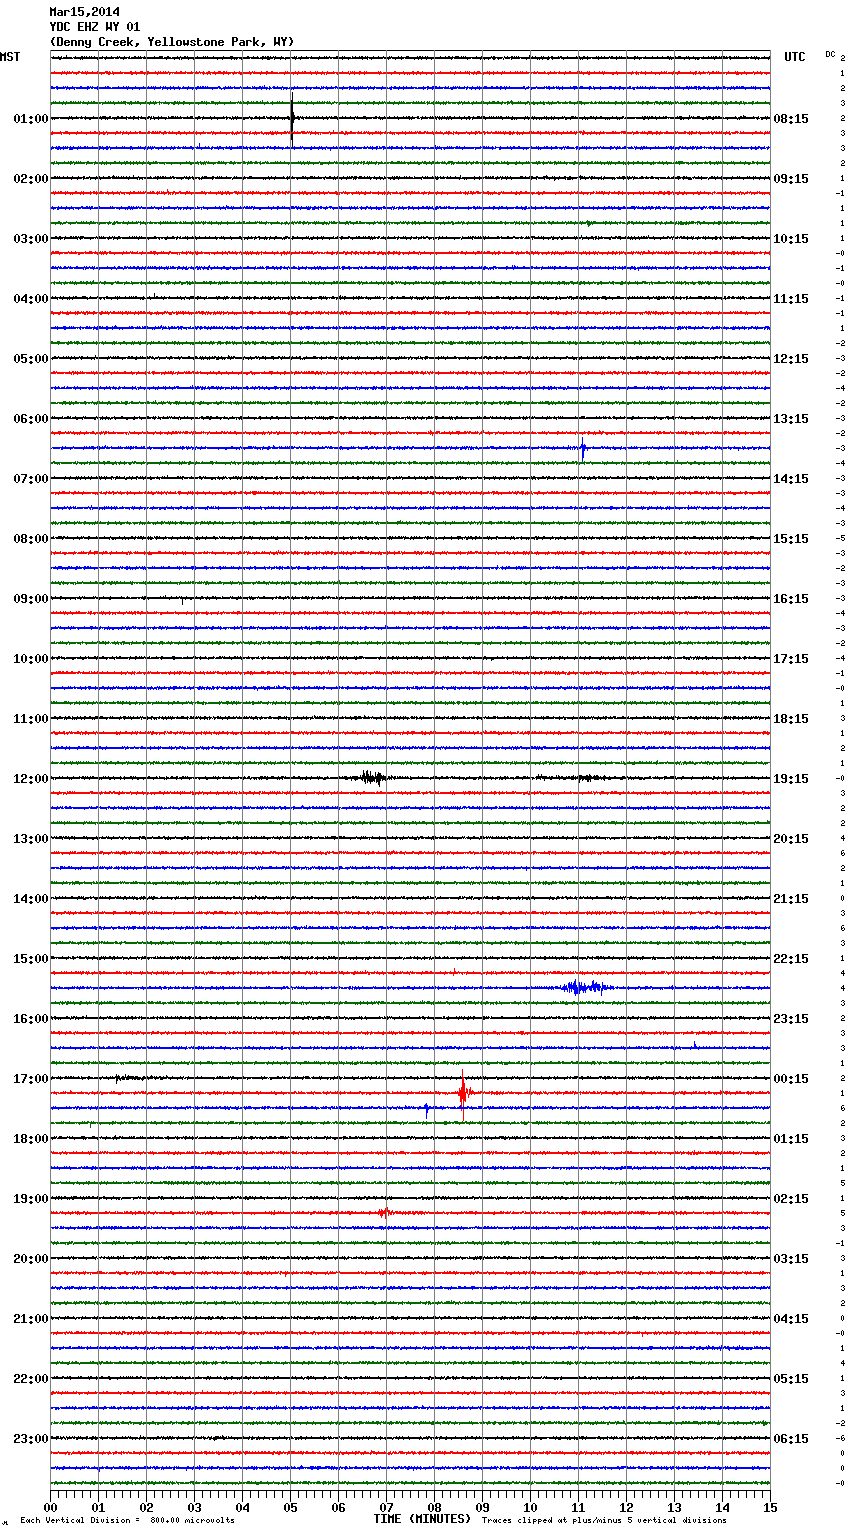The height and width of the screenshot is (1534, 850).
Task: Click the 15:15 UTC time label
Action: pyautogui.click(x=791, y=539)
